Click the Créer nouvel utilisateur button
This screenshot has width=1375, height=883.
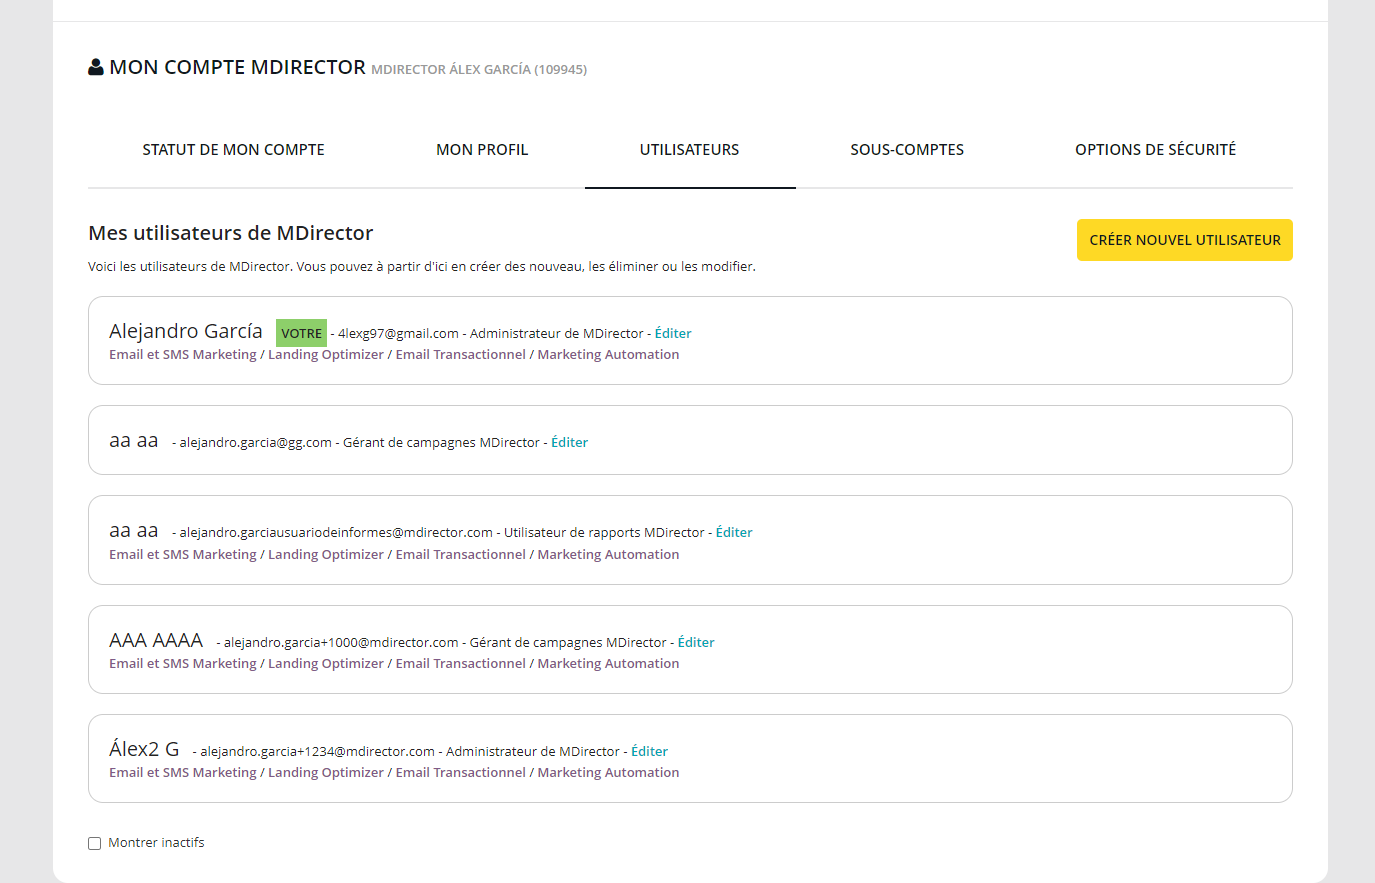1184,240
